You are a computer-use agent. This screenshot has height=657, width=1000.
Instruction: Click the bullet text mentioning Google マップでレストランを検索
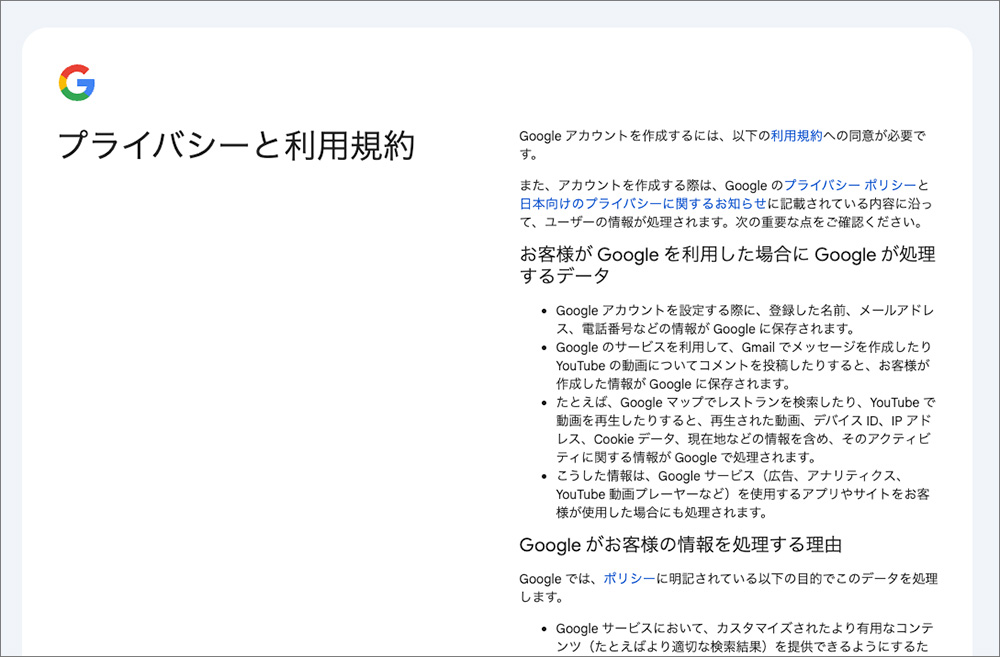tap(744, 430)
